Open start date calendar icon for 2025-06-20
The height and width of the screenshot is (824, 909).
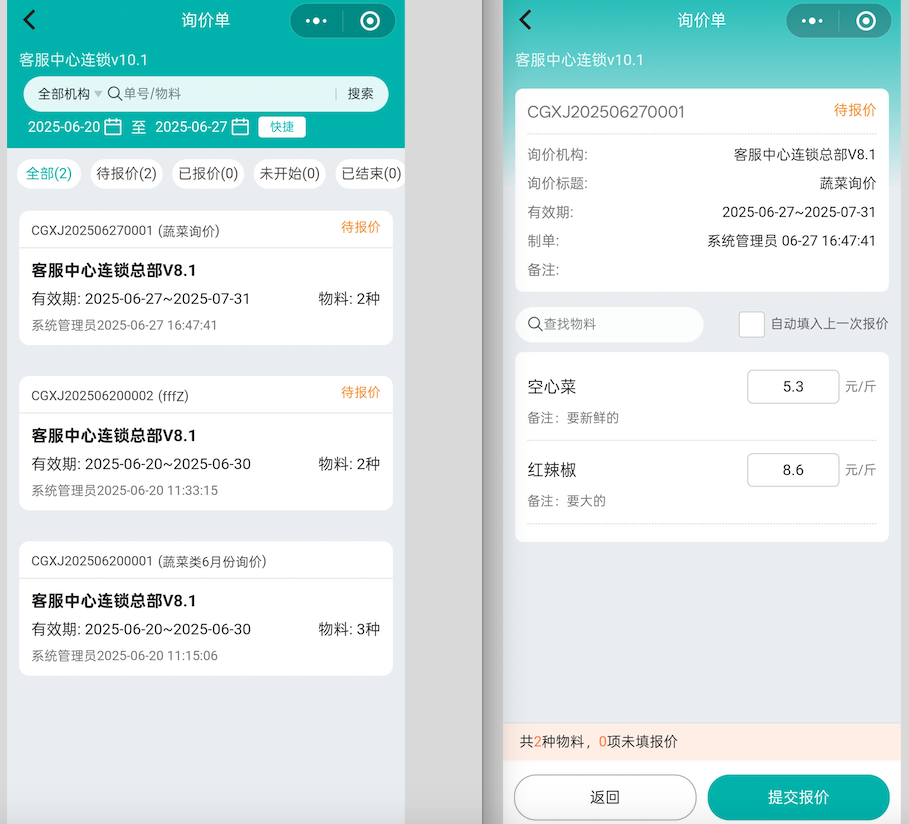coord(113,127)
